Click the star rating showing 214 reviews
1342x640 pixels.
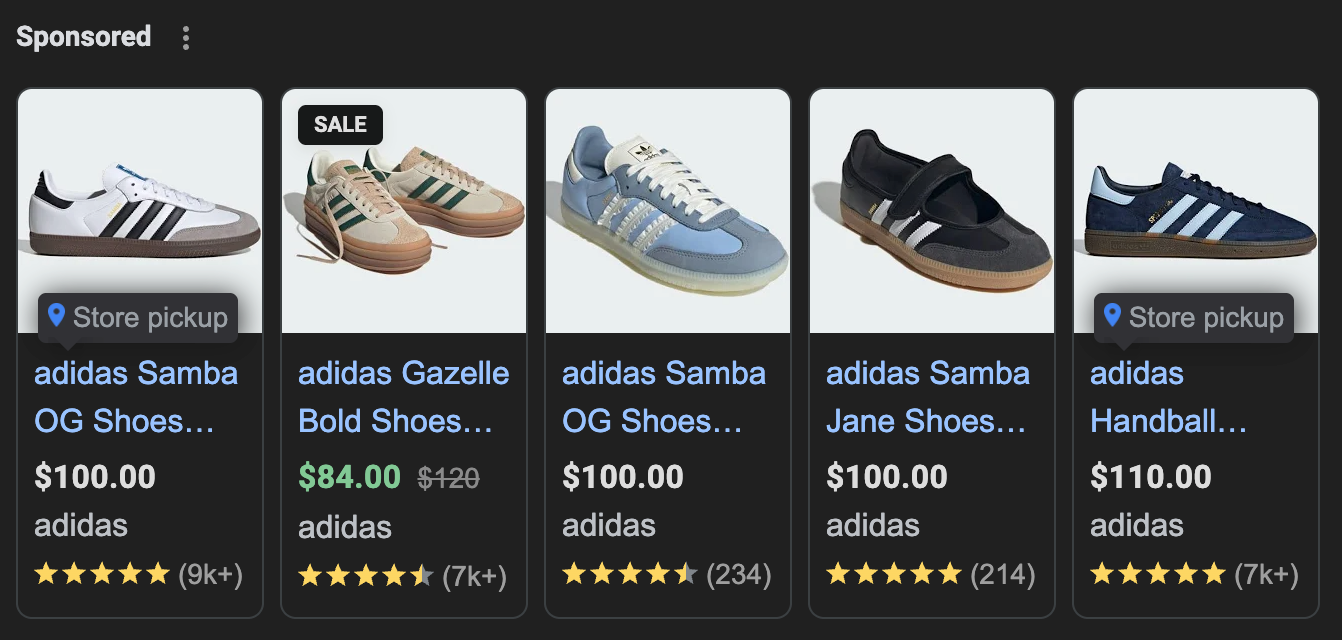pyautogui.click(x=893, y=574)
